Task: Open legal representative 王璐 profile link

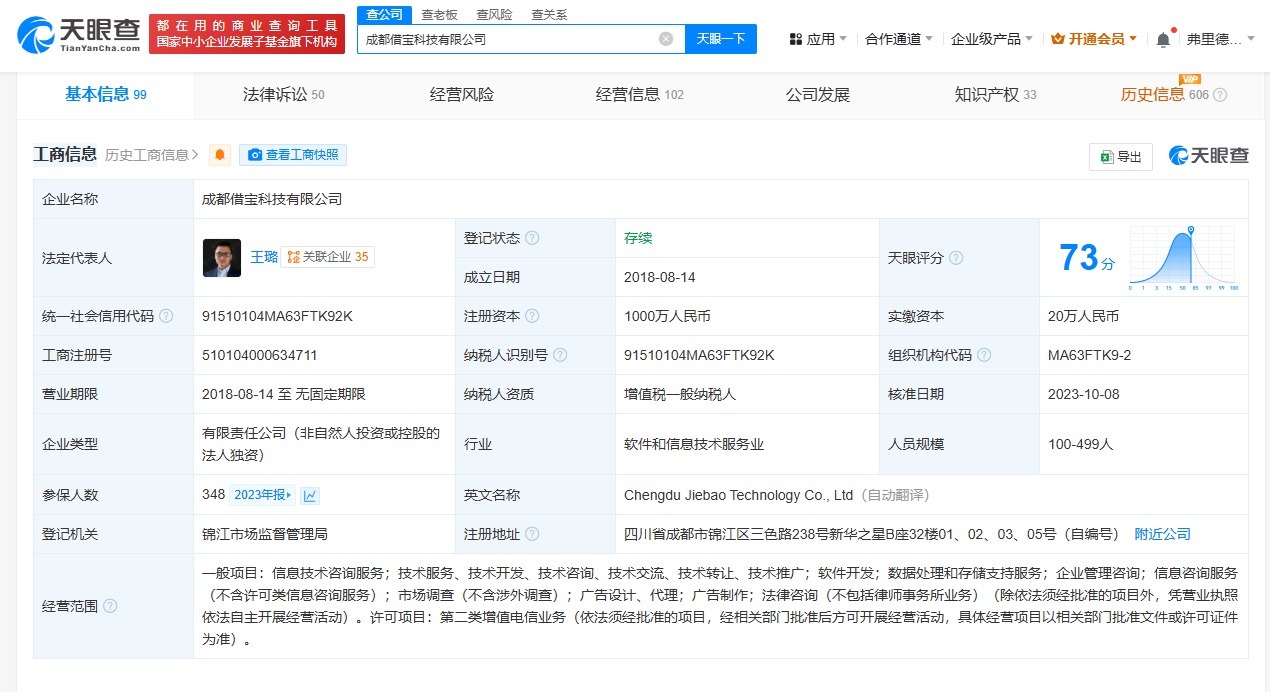Action: tap(261, 257)
